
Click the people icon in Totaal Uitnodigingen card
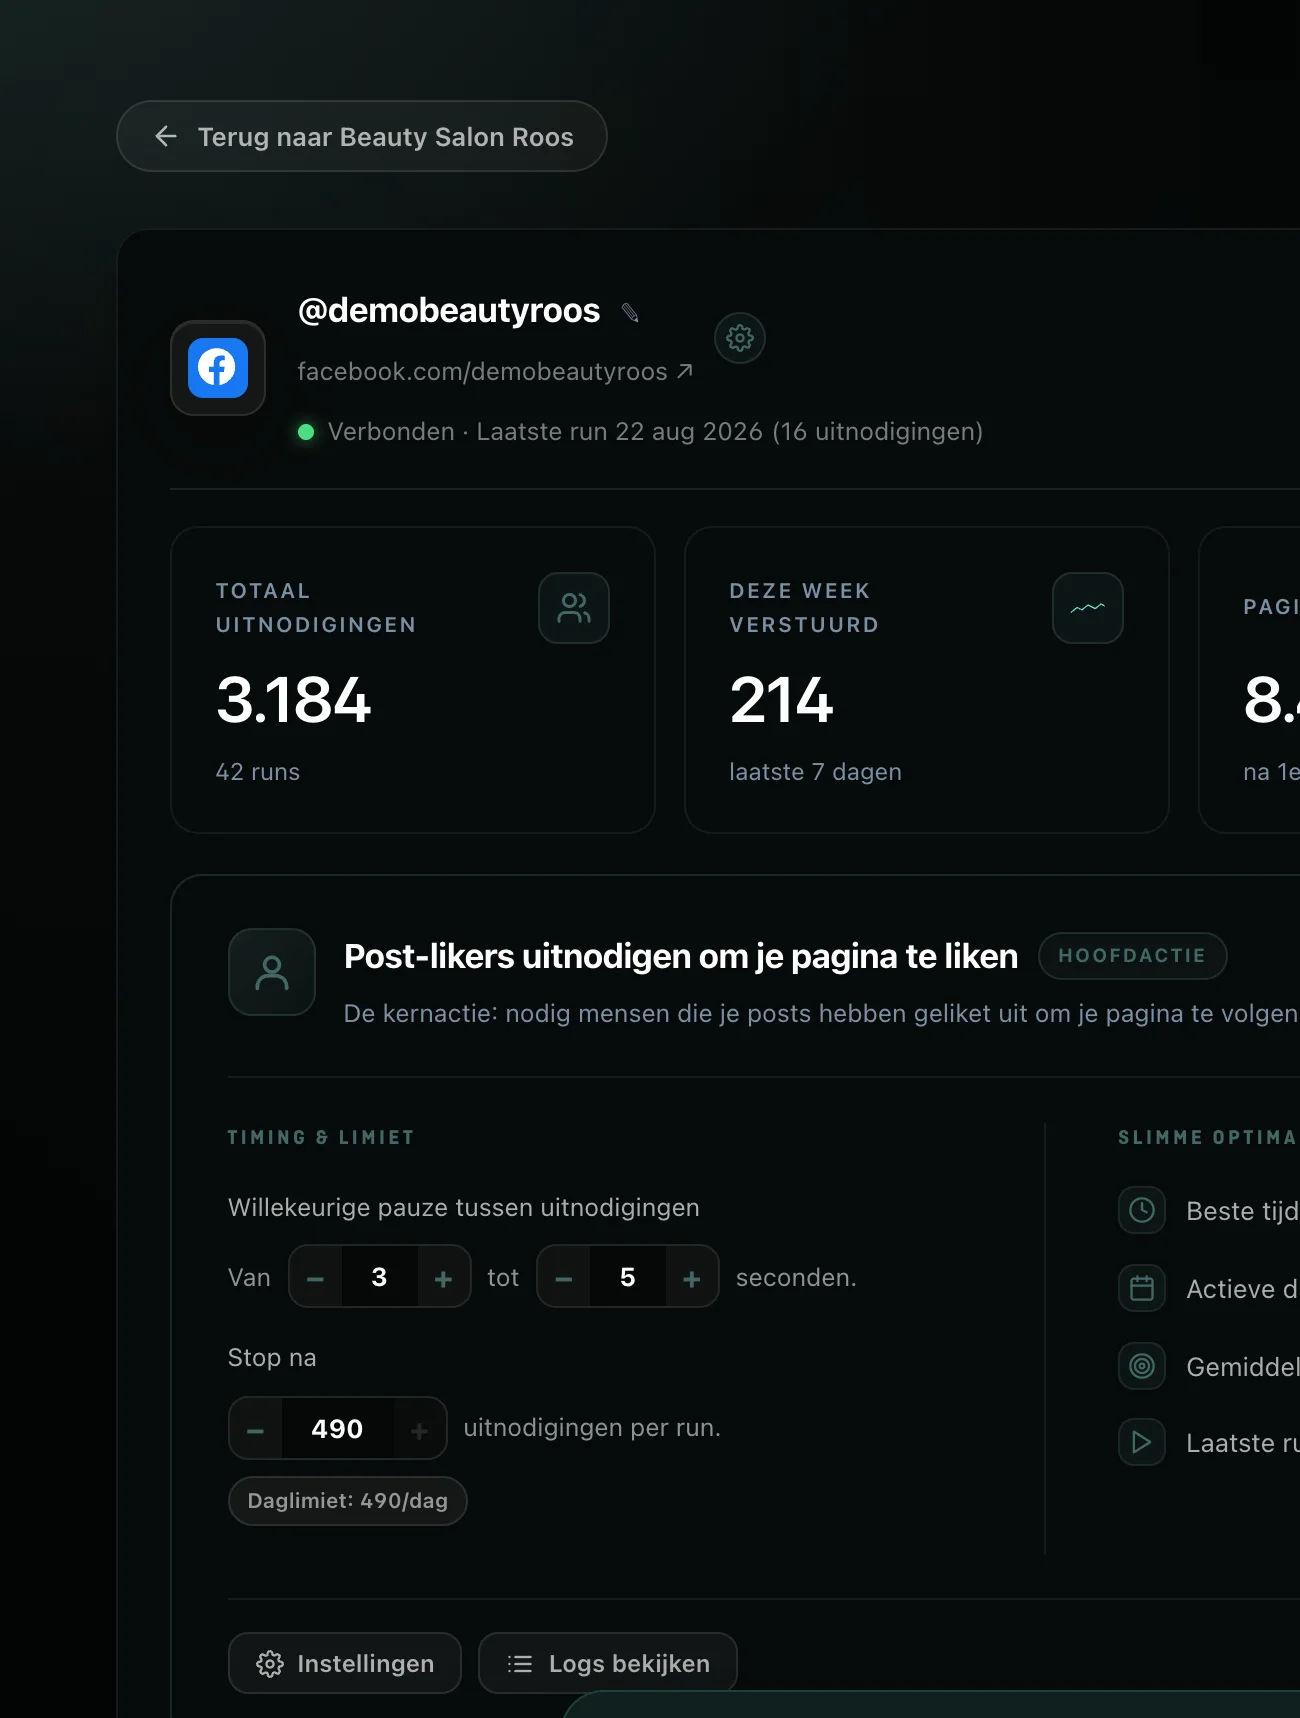click(574, 608)
